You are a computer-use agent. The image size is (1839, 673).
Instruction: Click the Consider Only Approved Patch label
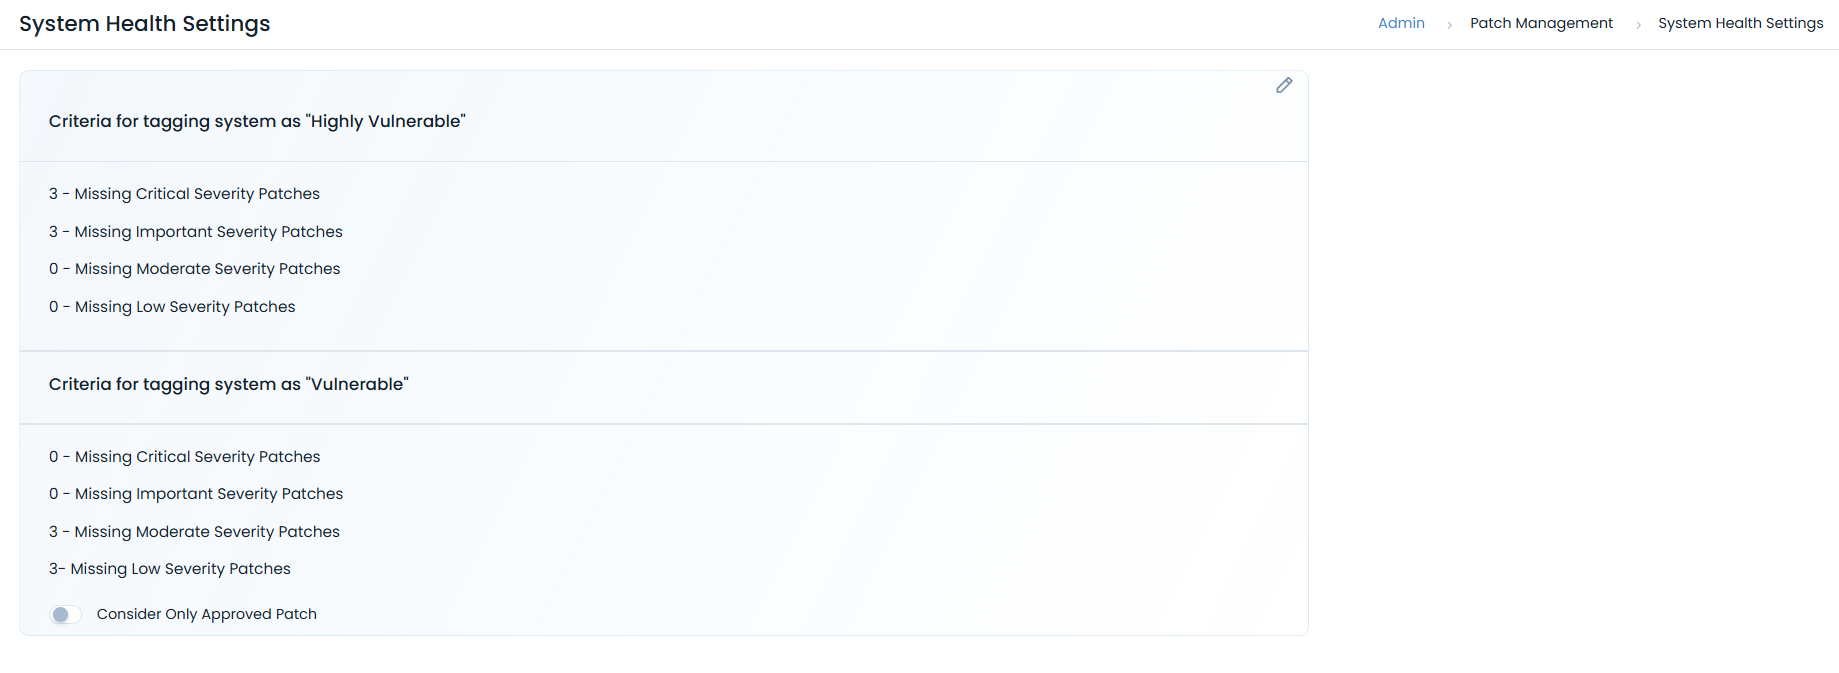pyautogui.click(x=206, y=614)
